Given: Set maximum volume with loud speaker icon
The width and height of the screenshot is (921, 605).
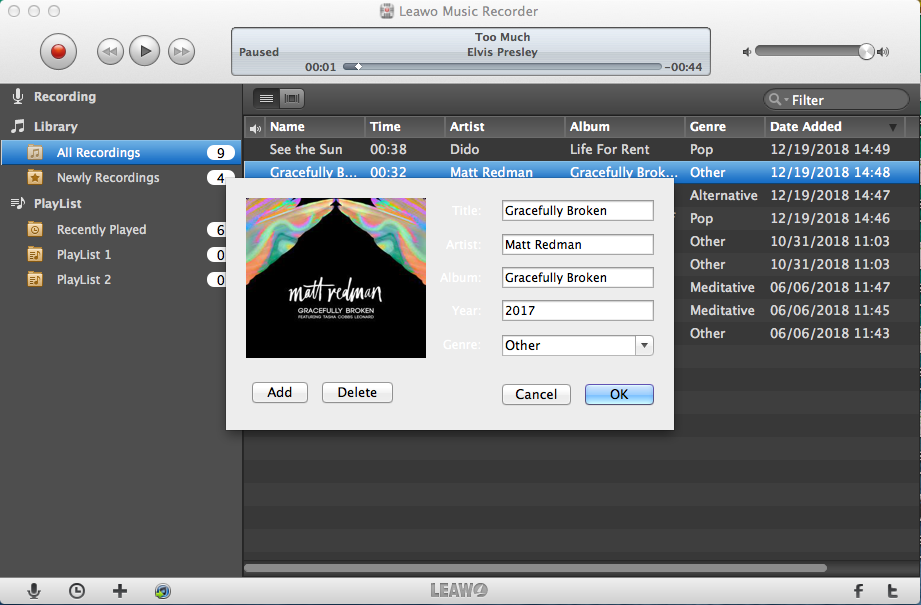Looking at the screenshot, I should click(x=883, y=52).
